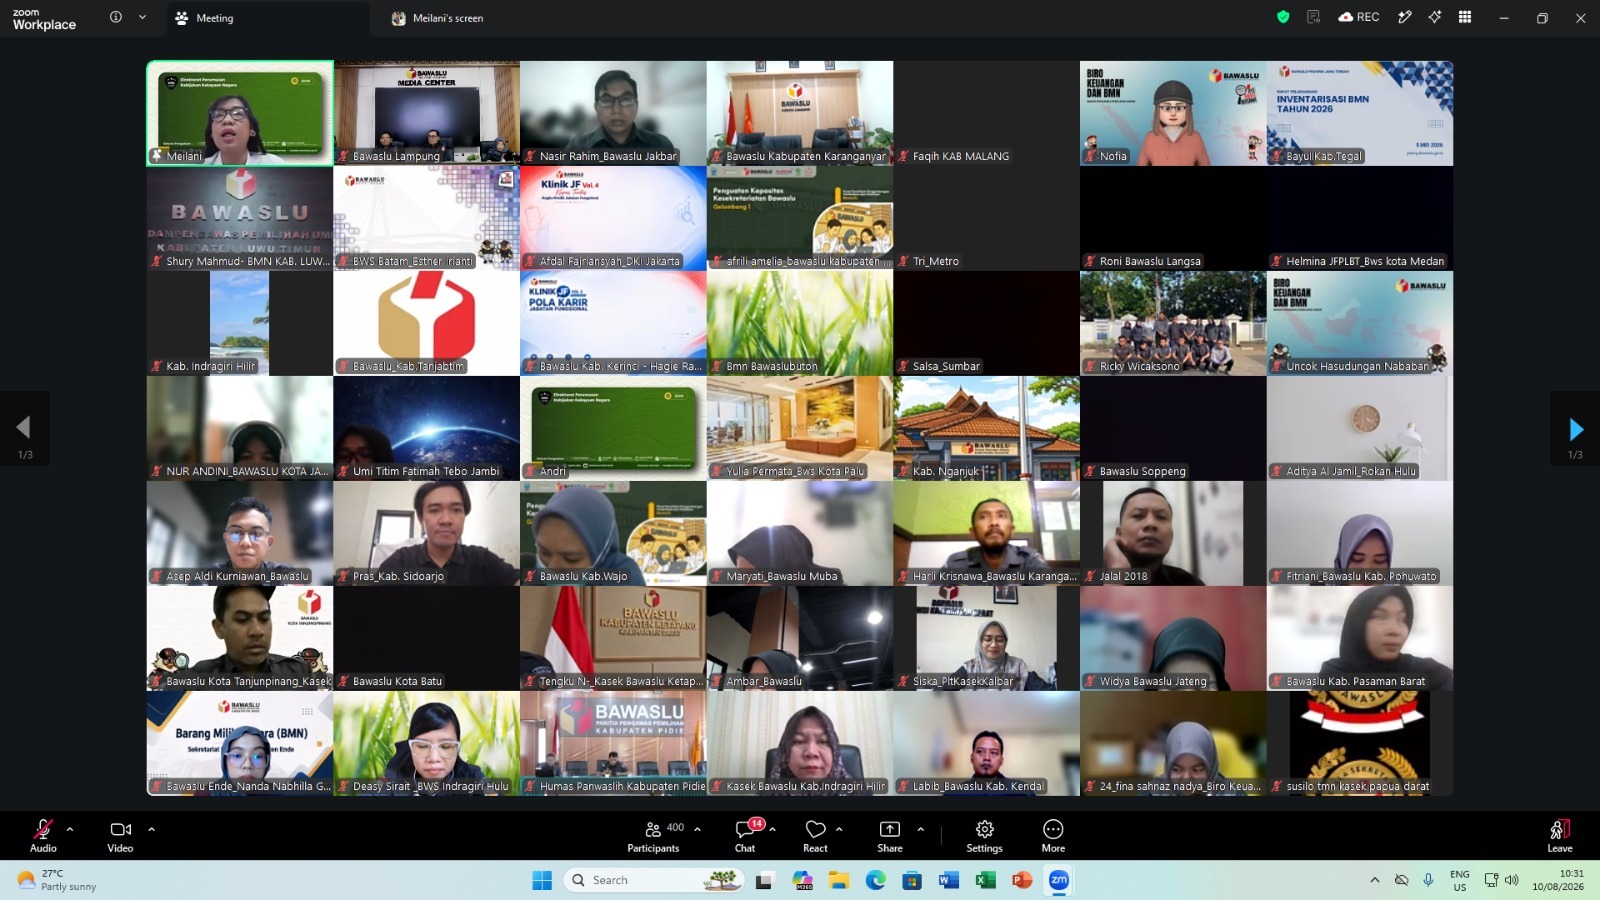The image size is (1600, 900).
Task: Click the name label 'Maryati_Bawaslu Muba'
Action: [782, 576]
